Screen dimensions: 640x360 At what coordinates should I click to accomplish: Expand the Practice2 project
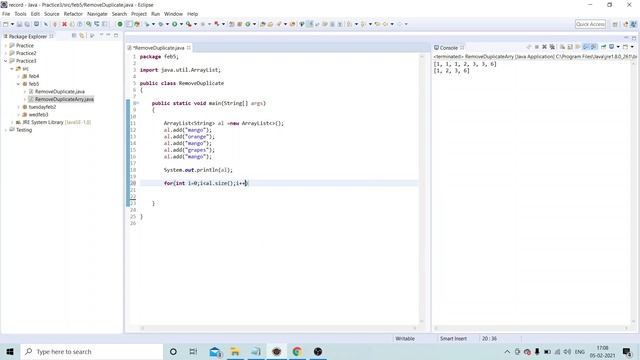[6, 53]
